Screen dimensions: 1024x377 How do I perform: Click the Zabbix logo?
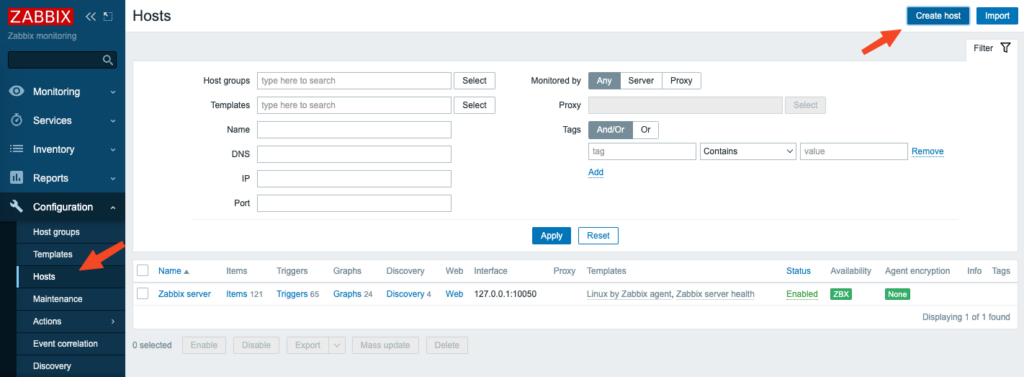point(40,16)
